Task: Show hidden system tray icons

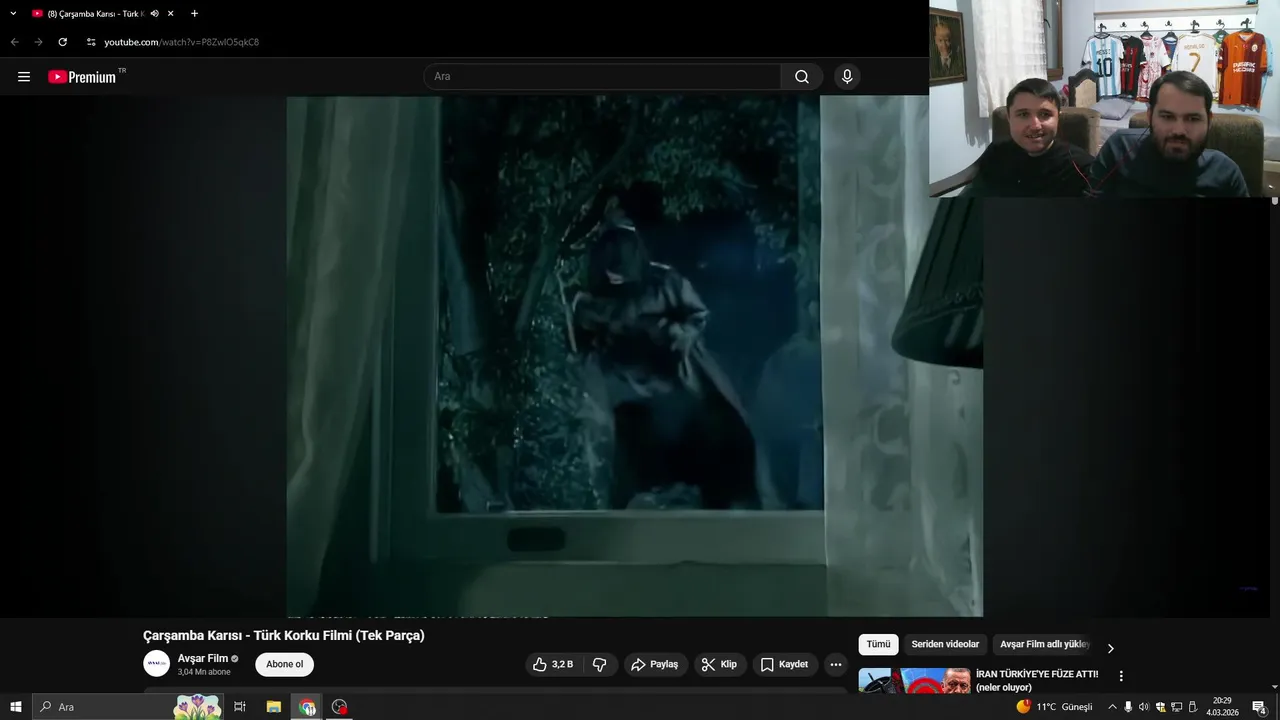Action: tap(1112, 707)
